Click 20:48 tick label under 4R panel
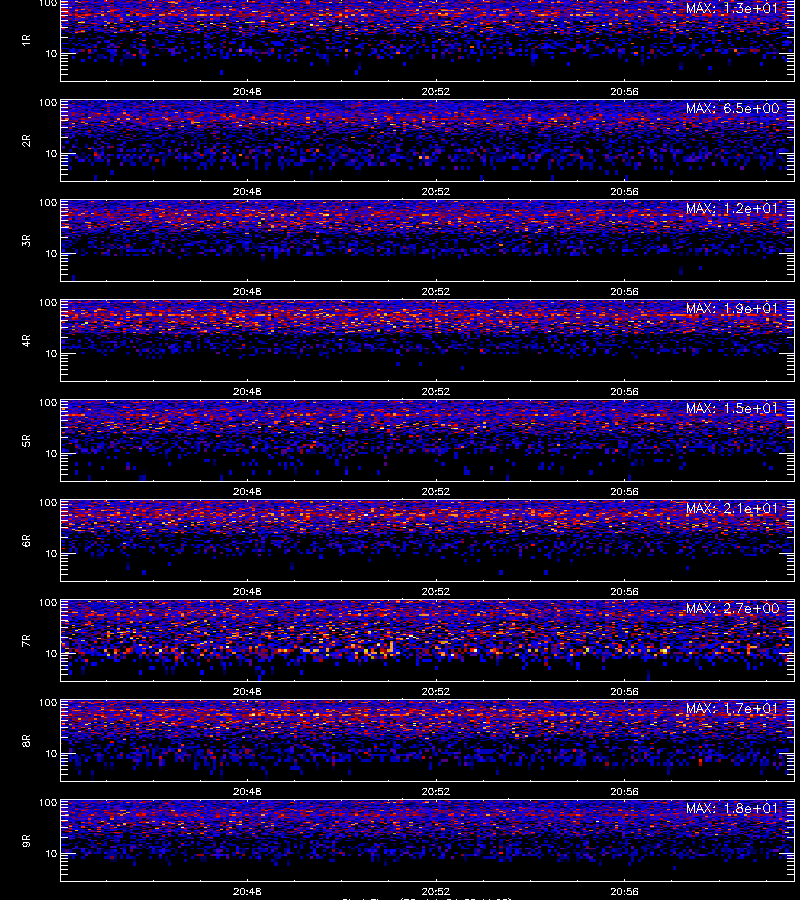Screen dimensions: 800x900 [x=247, y=391]
